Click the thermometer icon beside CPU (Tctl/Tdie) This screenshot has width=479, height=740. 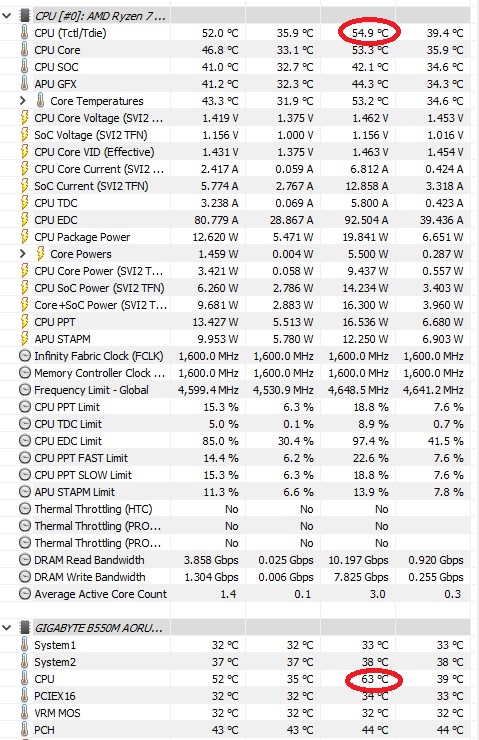coord(24,33)
